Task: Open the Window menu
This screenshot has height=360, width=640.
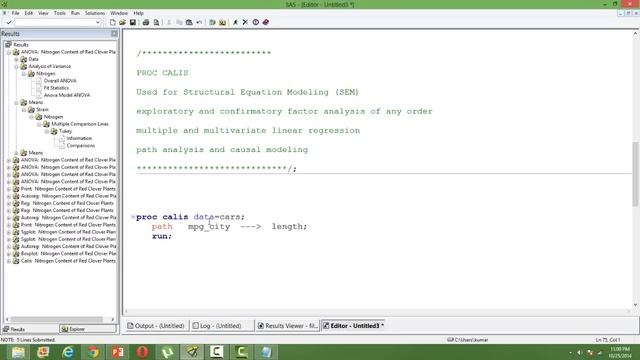Action: coord(119,13)
